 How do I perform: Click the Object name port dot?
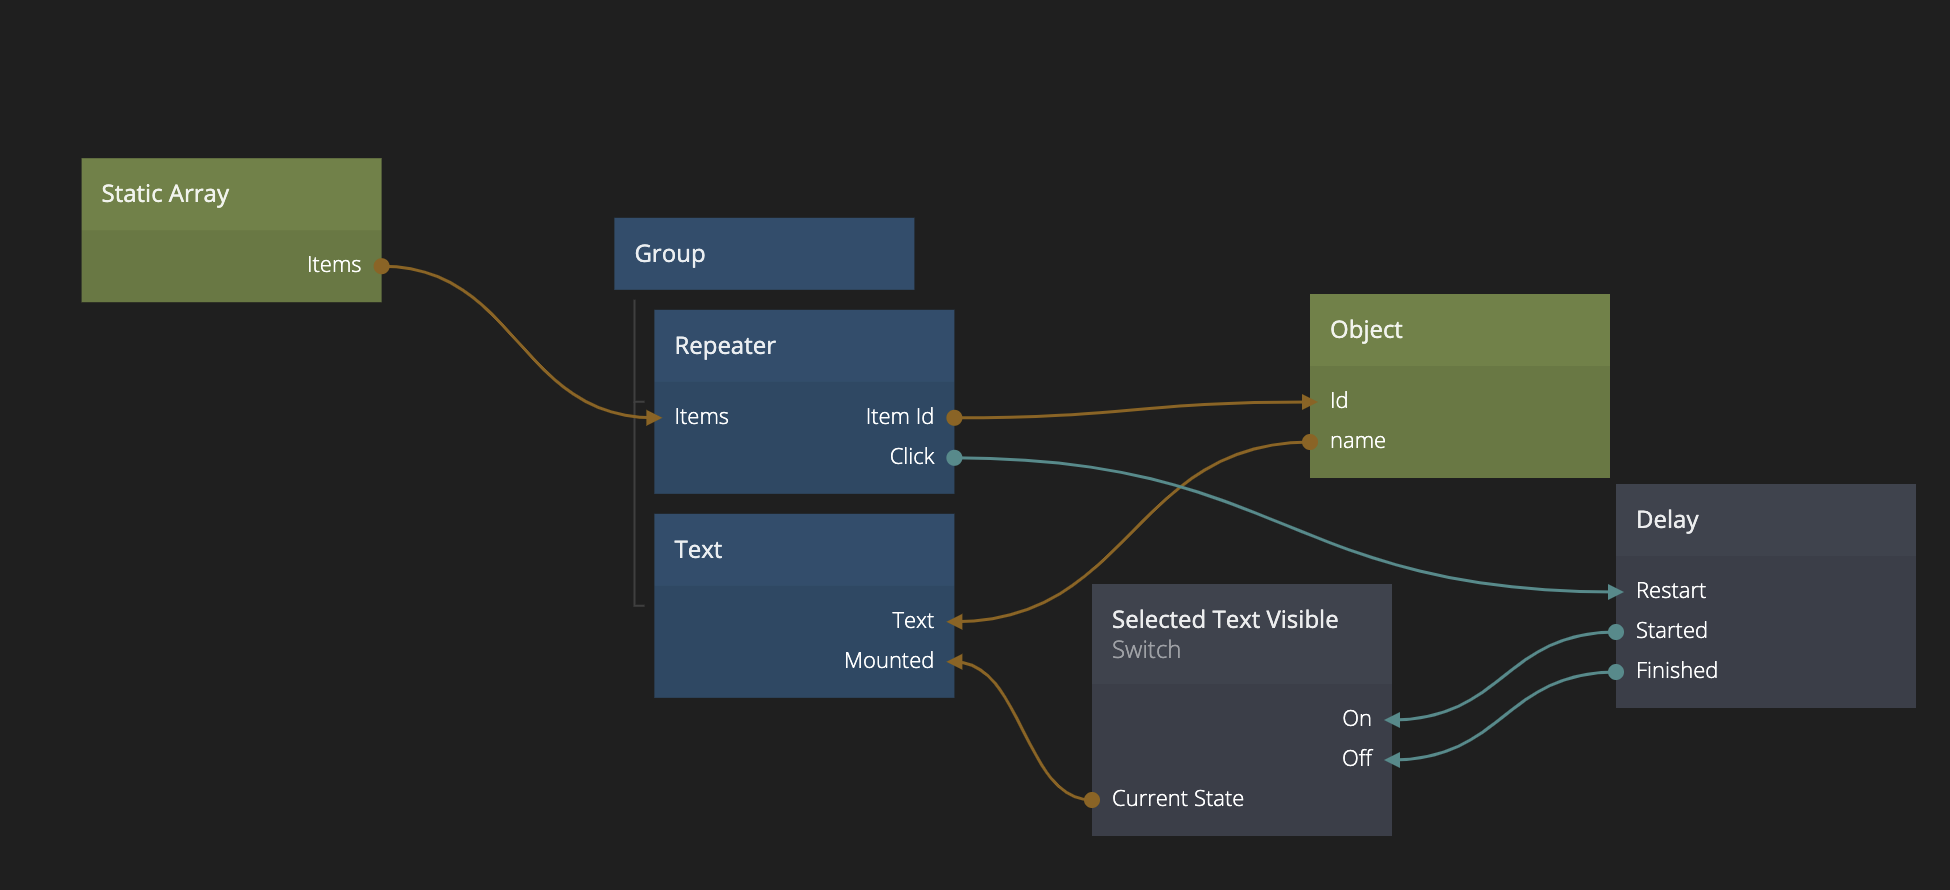(1310, 442)
